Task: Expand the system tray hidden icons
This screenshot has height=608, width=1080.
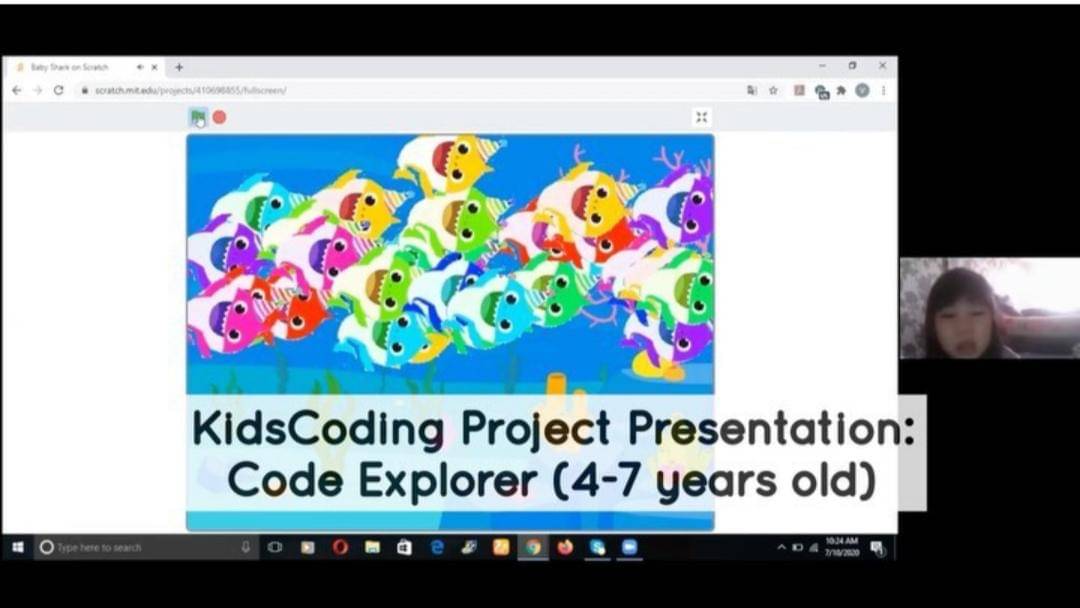Action: pos(781,547)
